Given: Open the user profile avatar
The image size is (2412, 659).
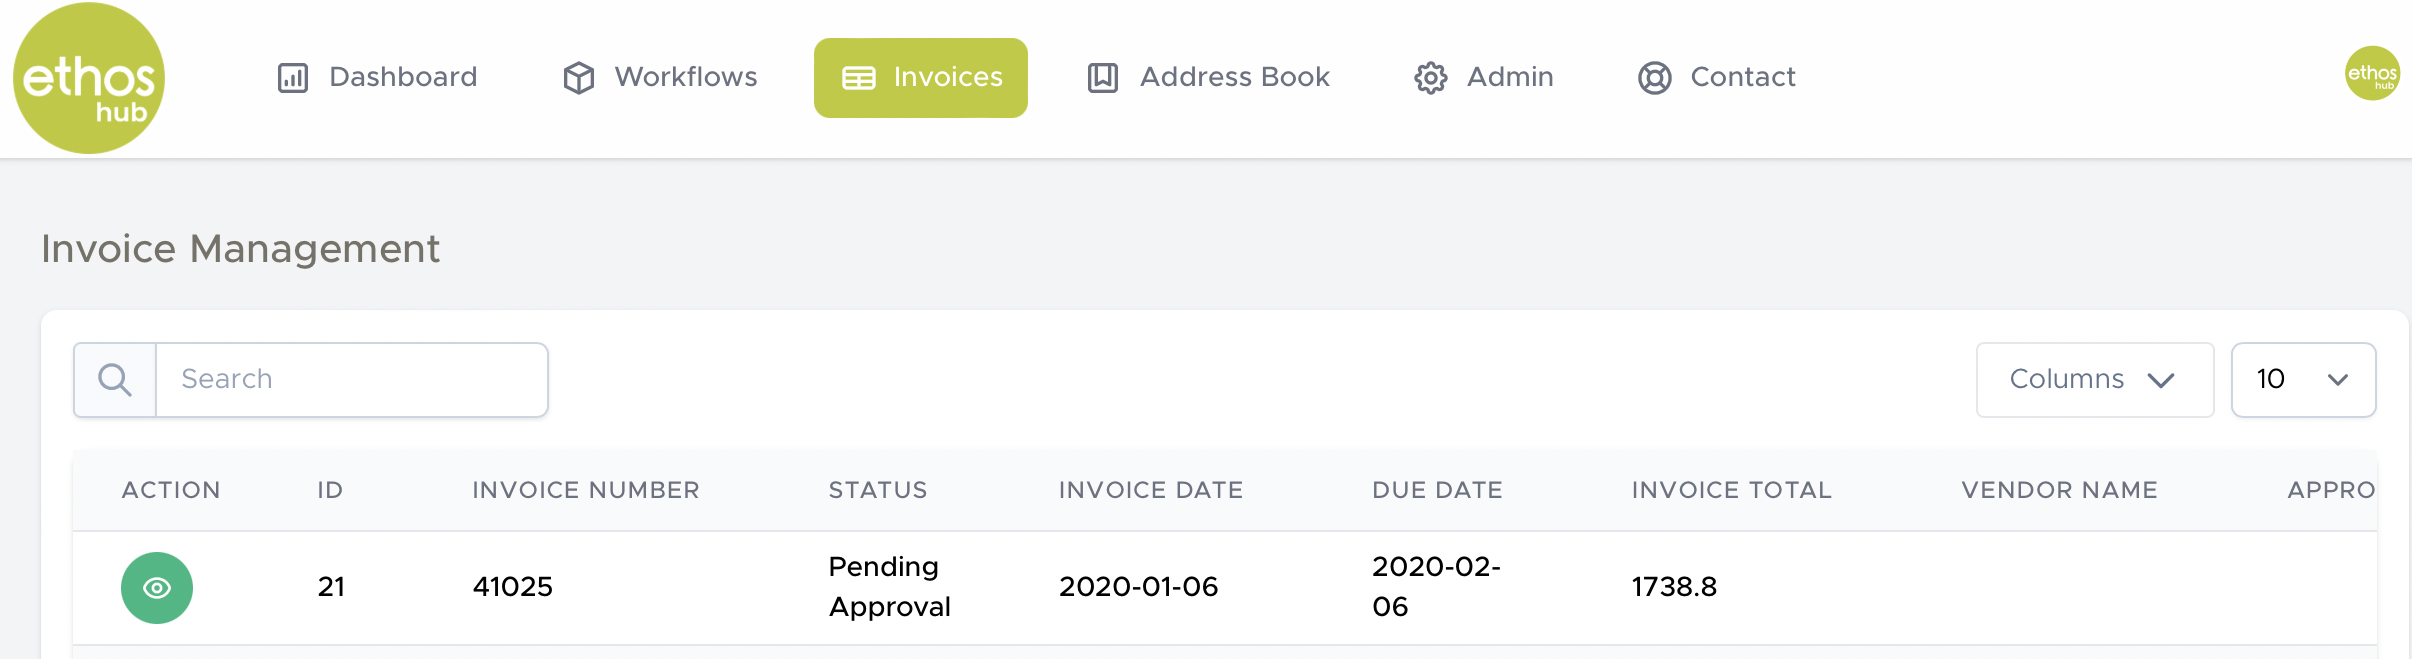Looking at the screenshot, I should [x=2372, y=74].
